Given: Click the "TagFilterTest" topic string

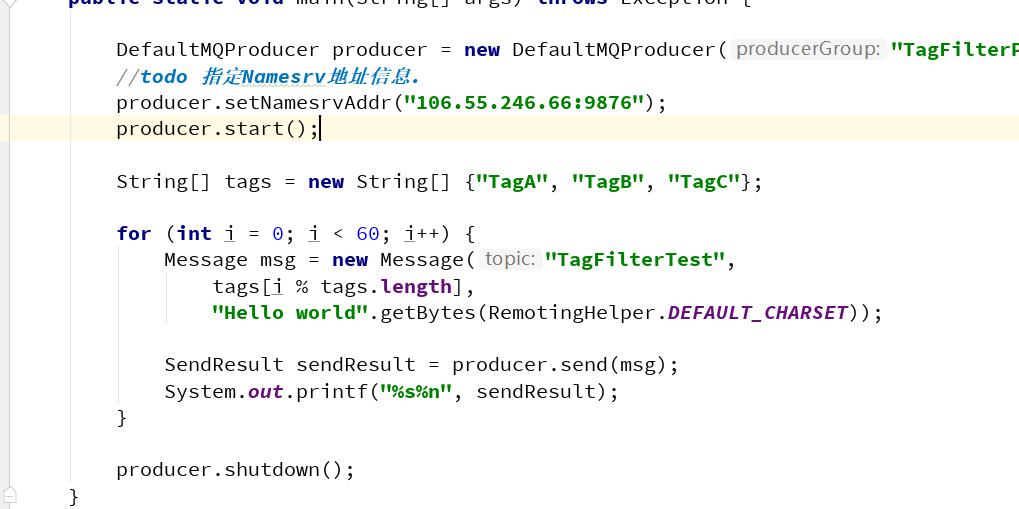Looking at the screenshot, I should coord(635,259).
